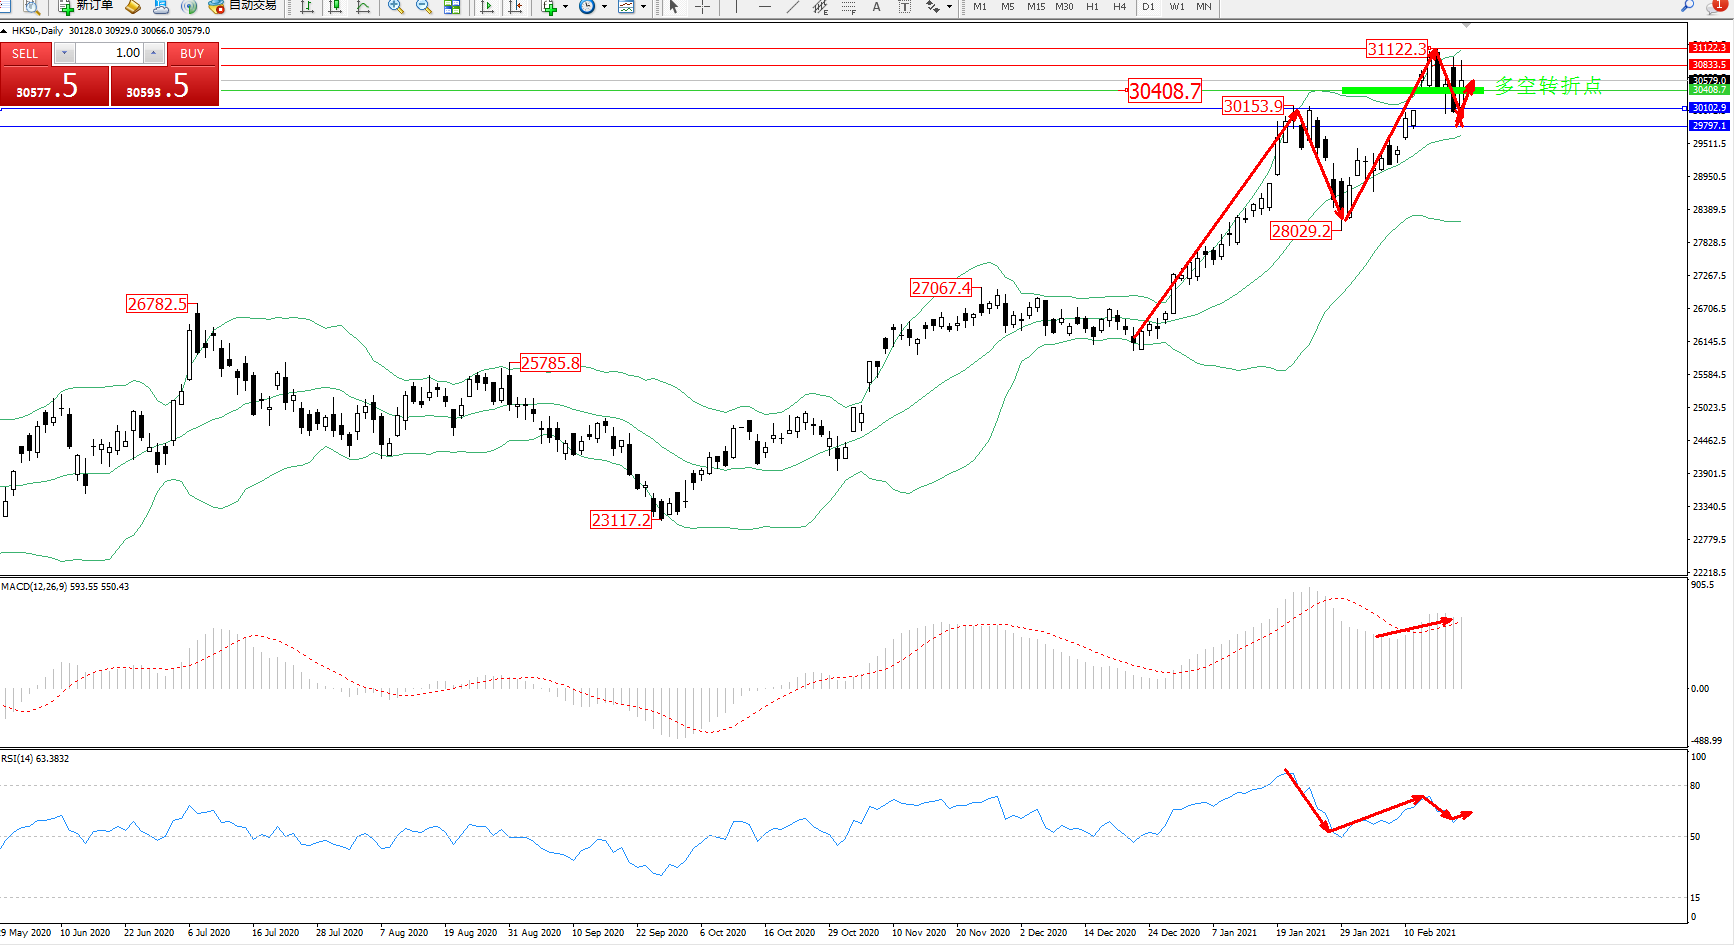Enable chart auto scroll icon
The image size is (1734, 946).
tap(487, 7)
